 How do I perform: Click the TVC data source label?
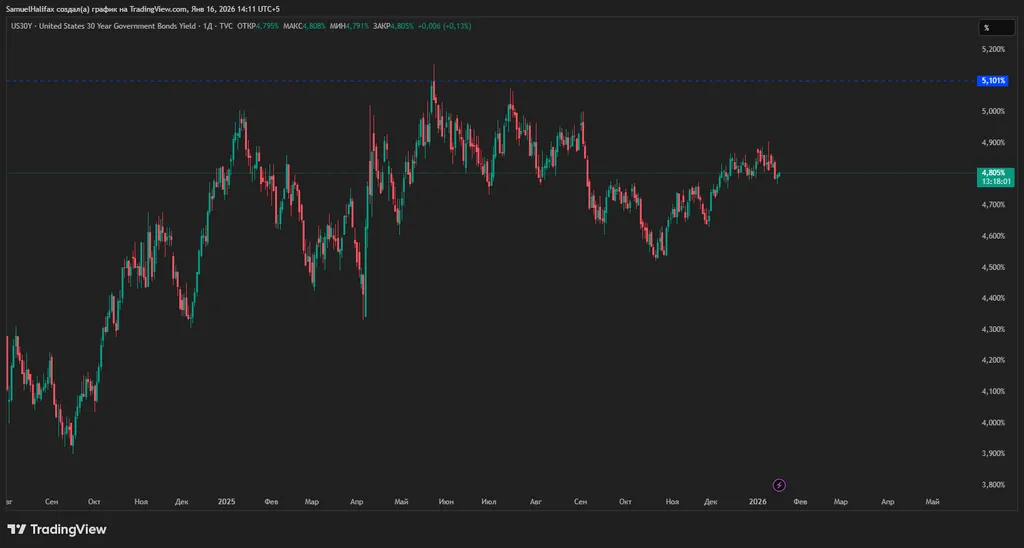225,26
